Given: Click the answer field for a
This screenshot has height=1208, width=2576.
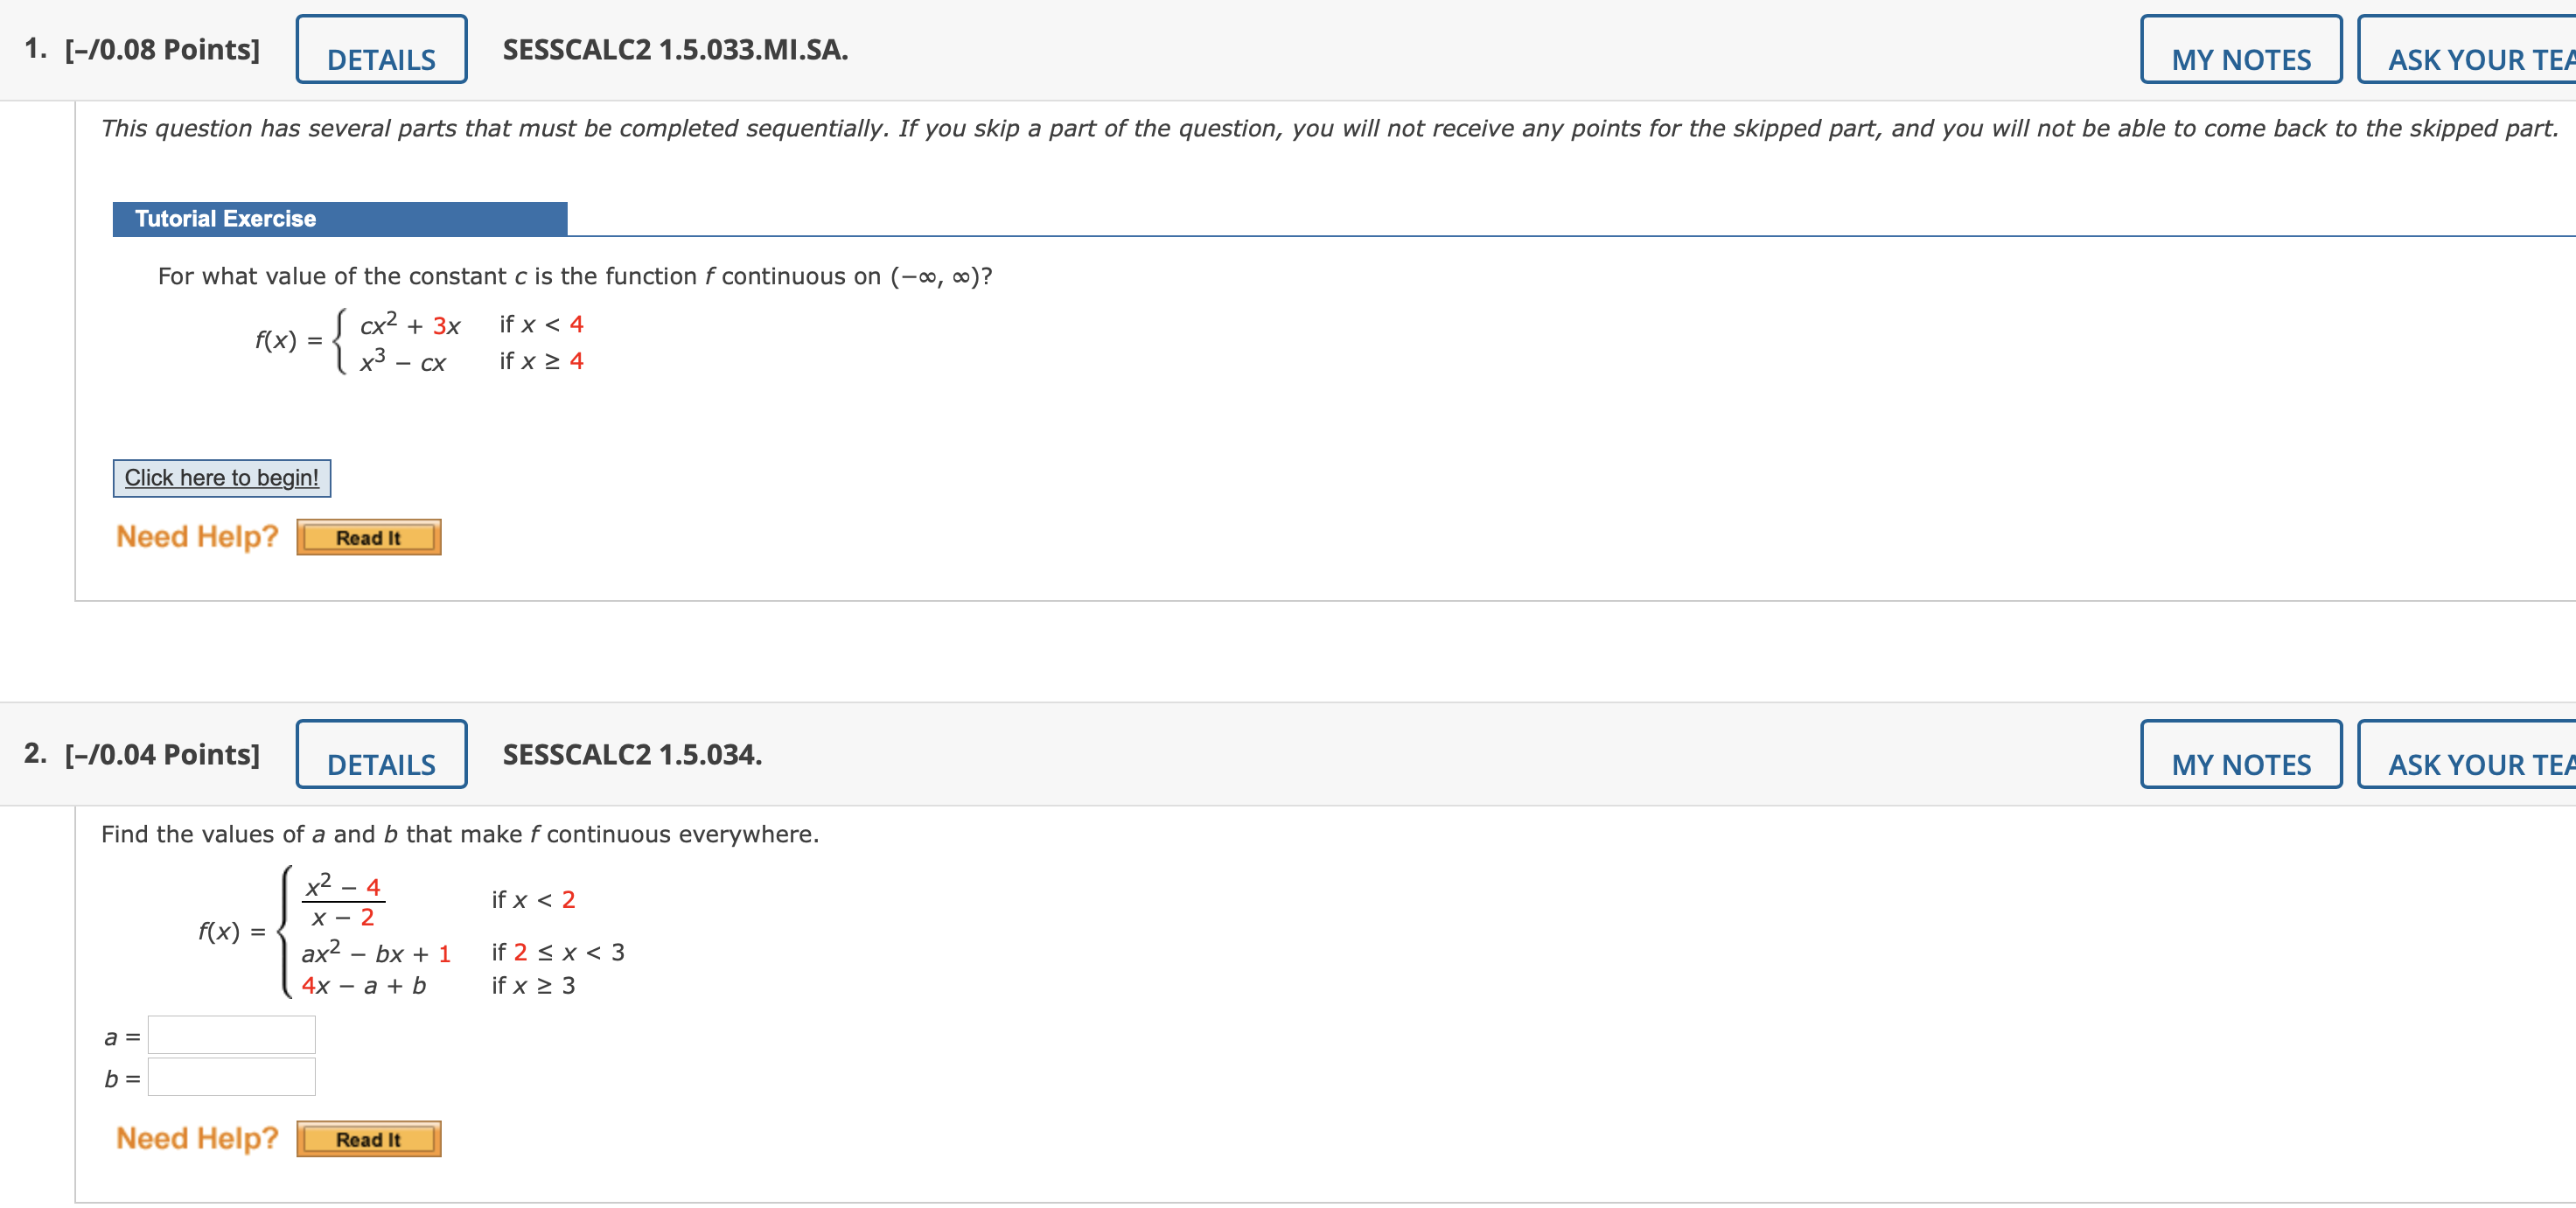Looking at the screenshot, I should click(x=230, y=1034).
